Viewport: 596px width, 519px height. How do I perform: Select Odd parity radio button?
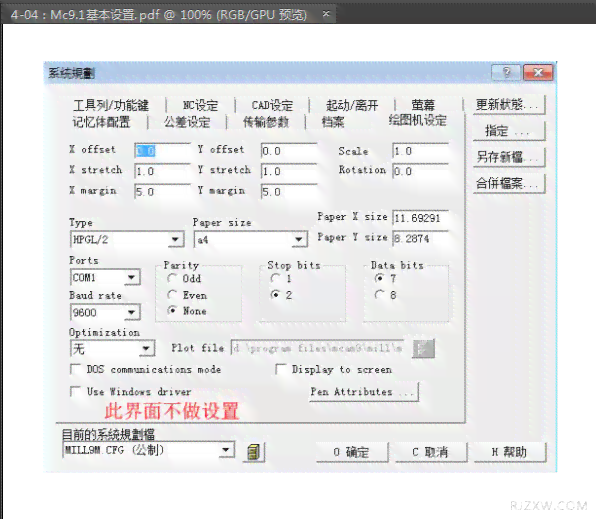[172, 278]
